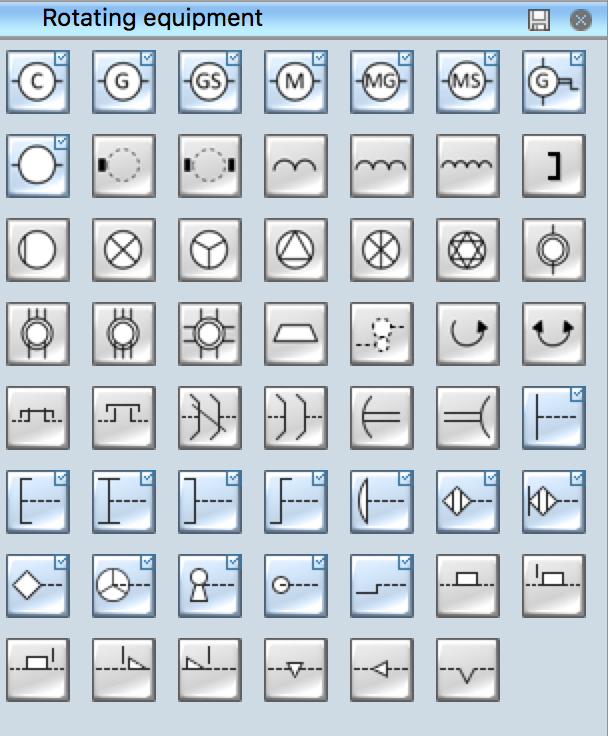This screenshot has width=608, height=736.
Task: Select the MG motor-generator symbol
Action: 382,82
